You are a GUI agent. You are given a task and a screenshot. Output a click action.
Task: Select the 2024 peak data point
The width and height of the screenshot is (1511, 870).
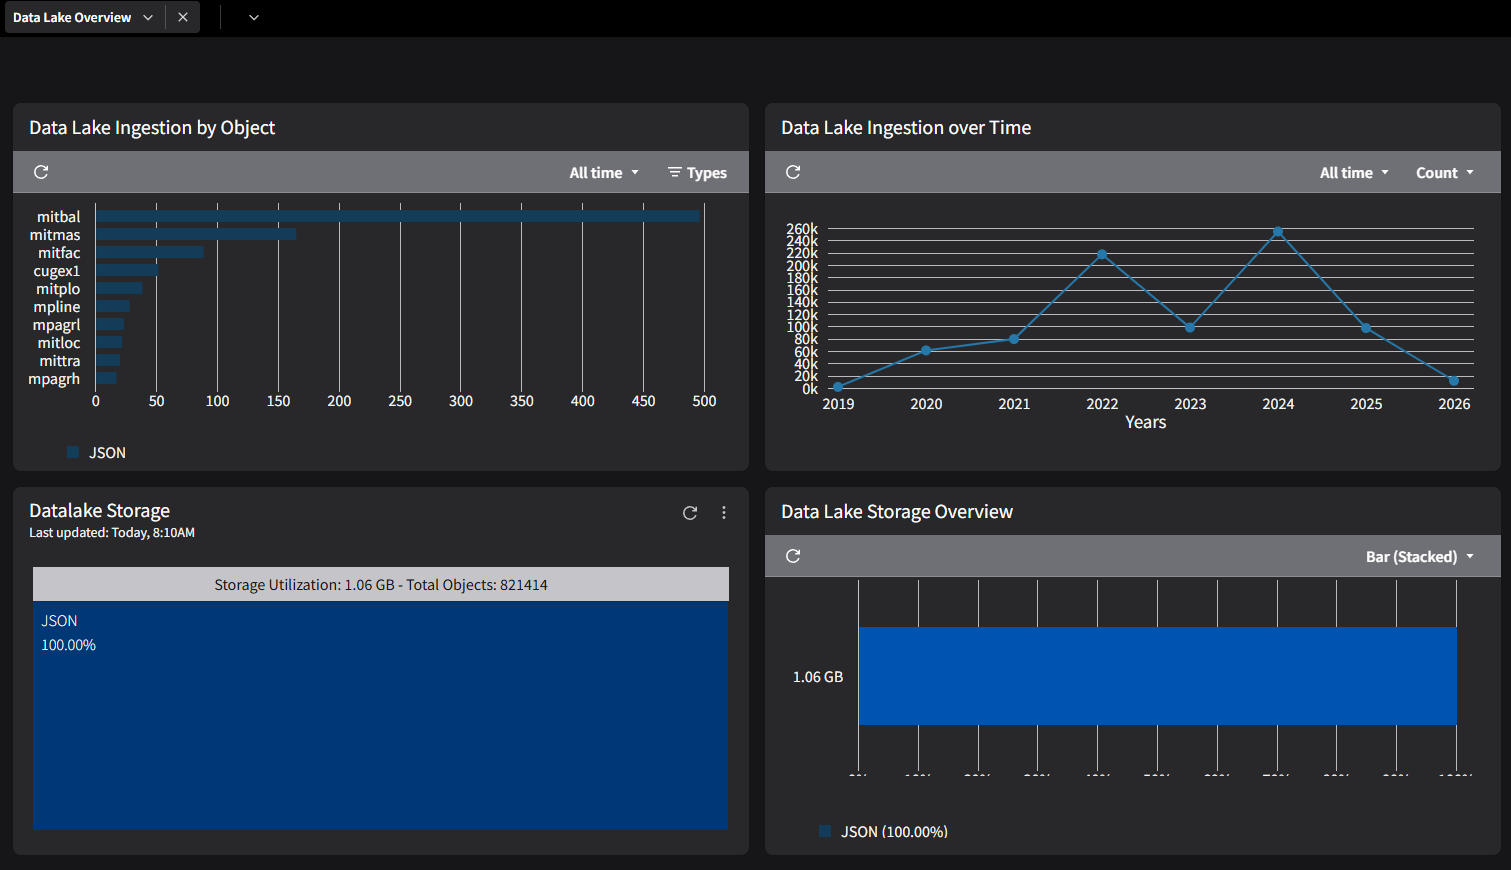(1278, 232)
